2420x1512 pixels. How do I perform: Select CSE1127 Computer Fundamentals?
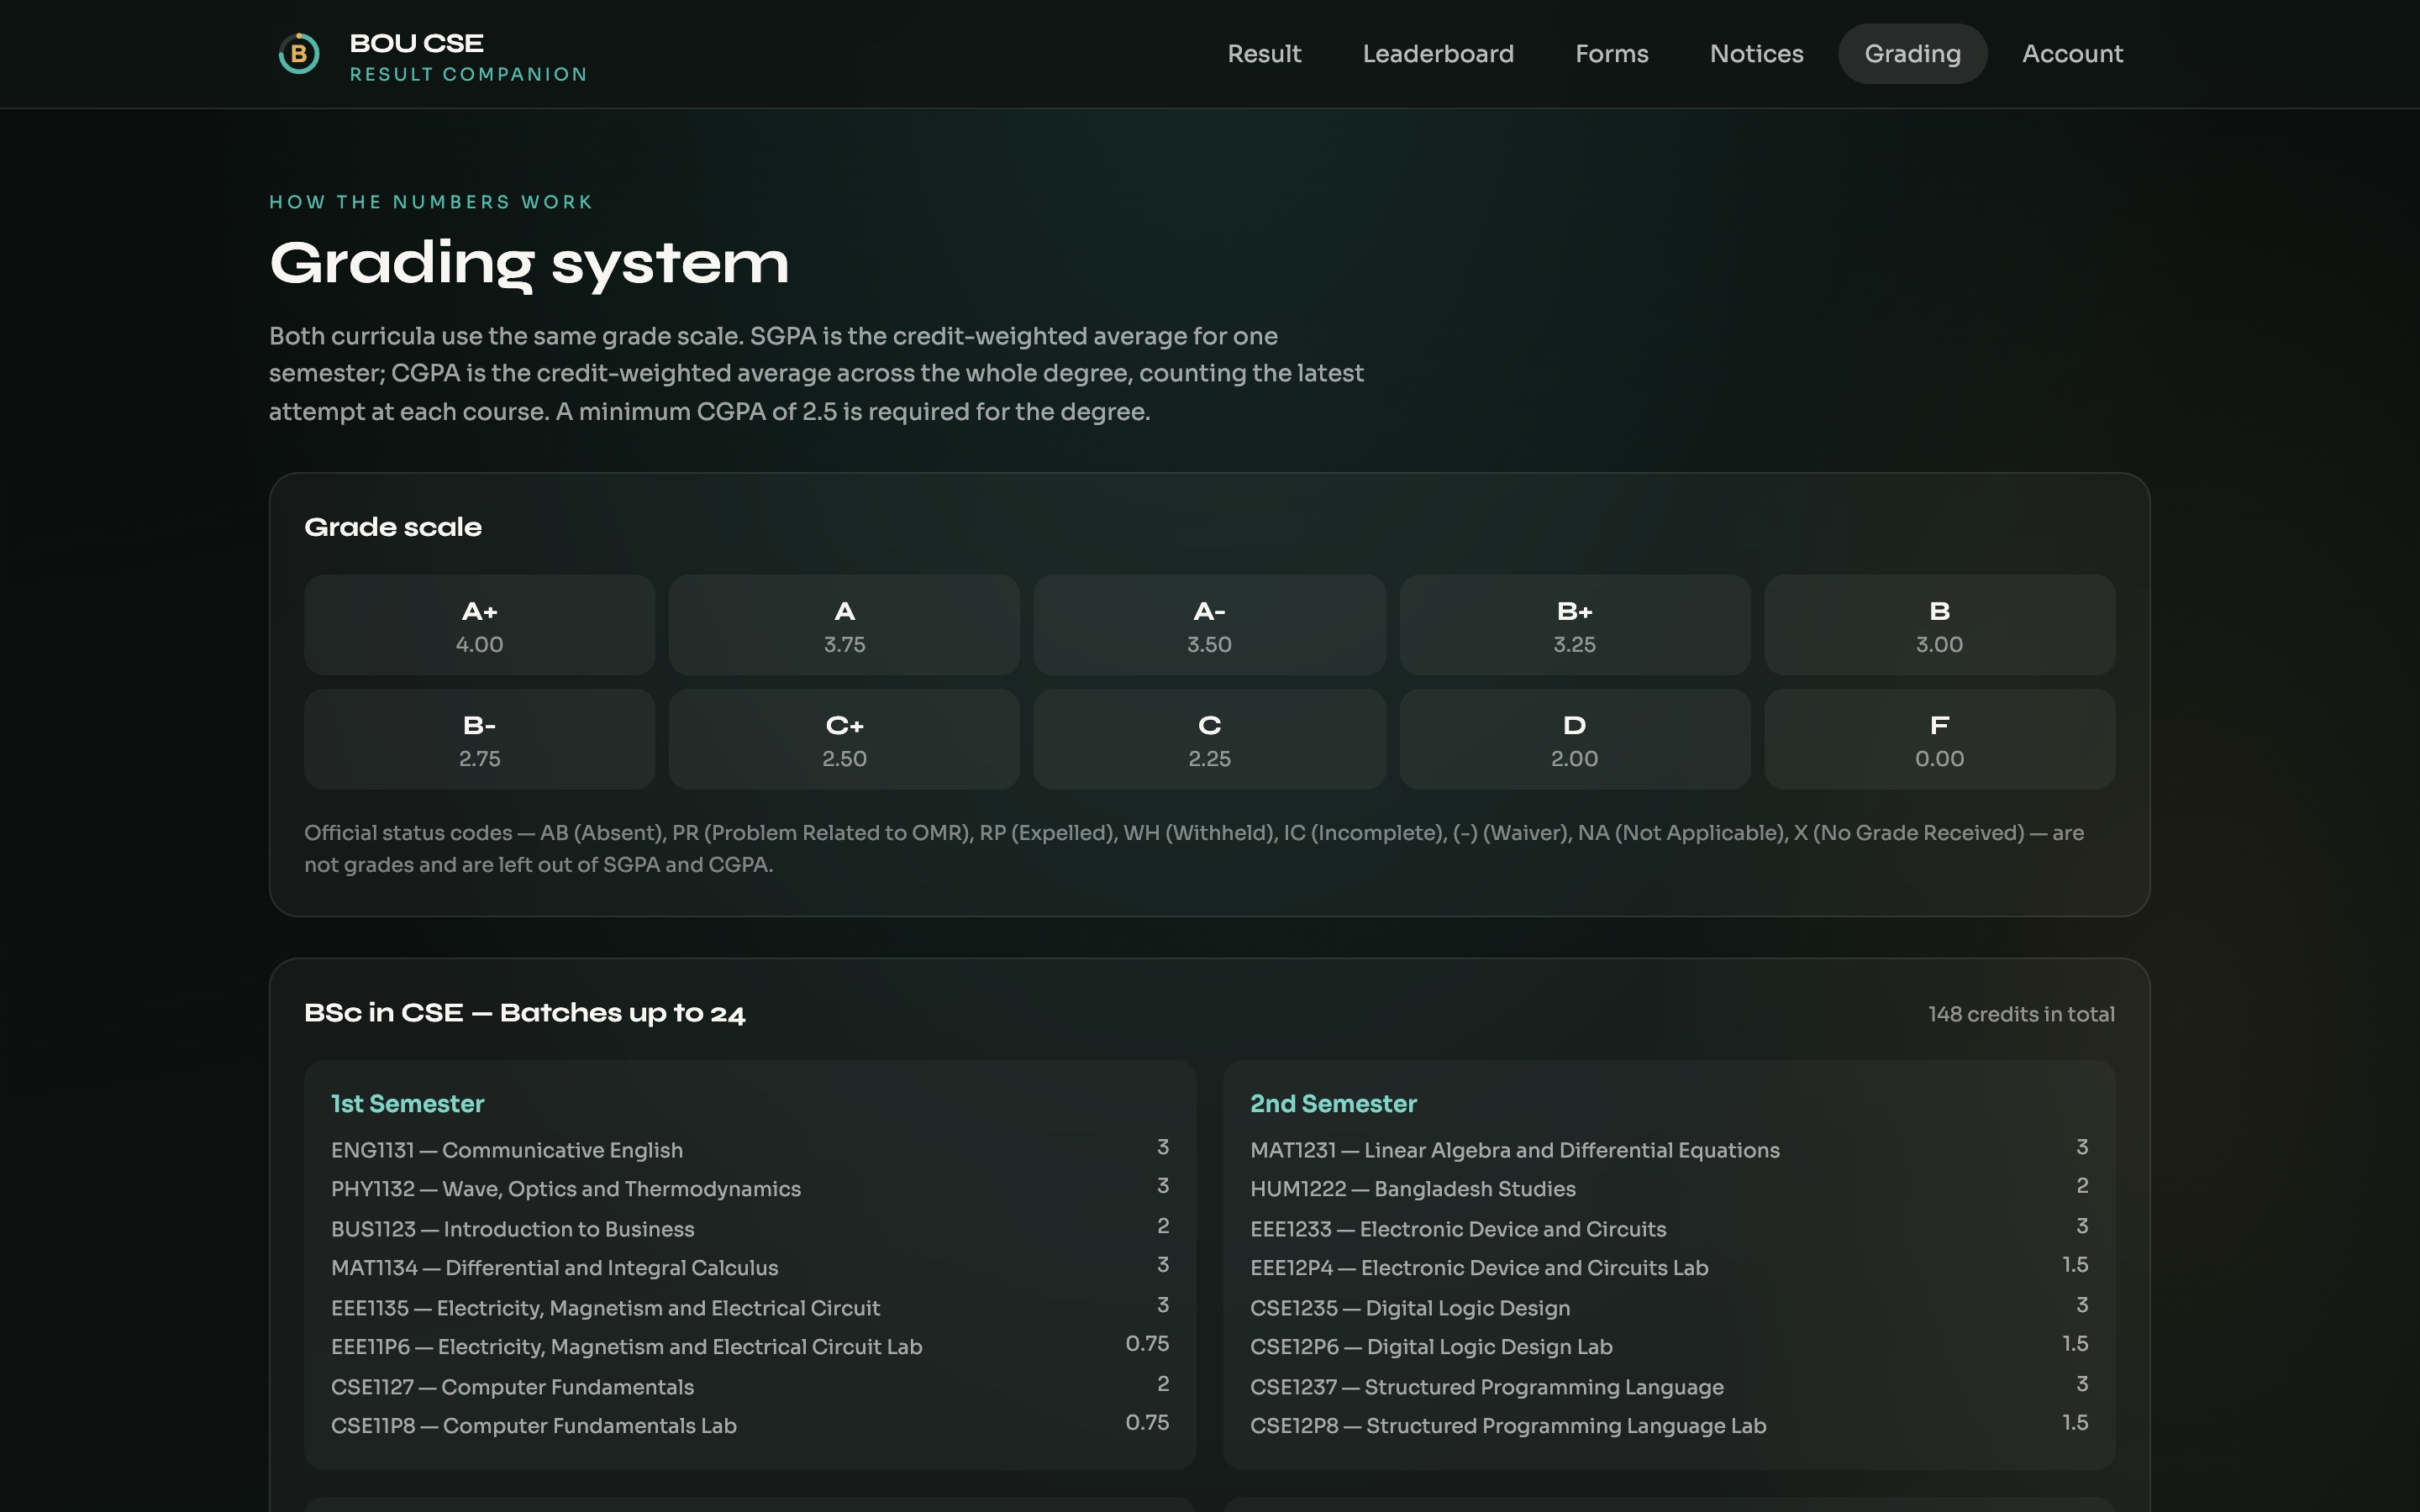(750, 1386)
